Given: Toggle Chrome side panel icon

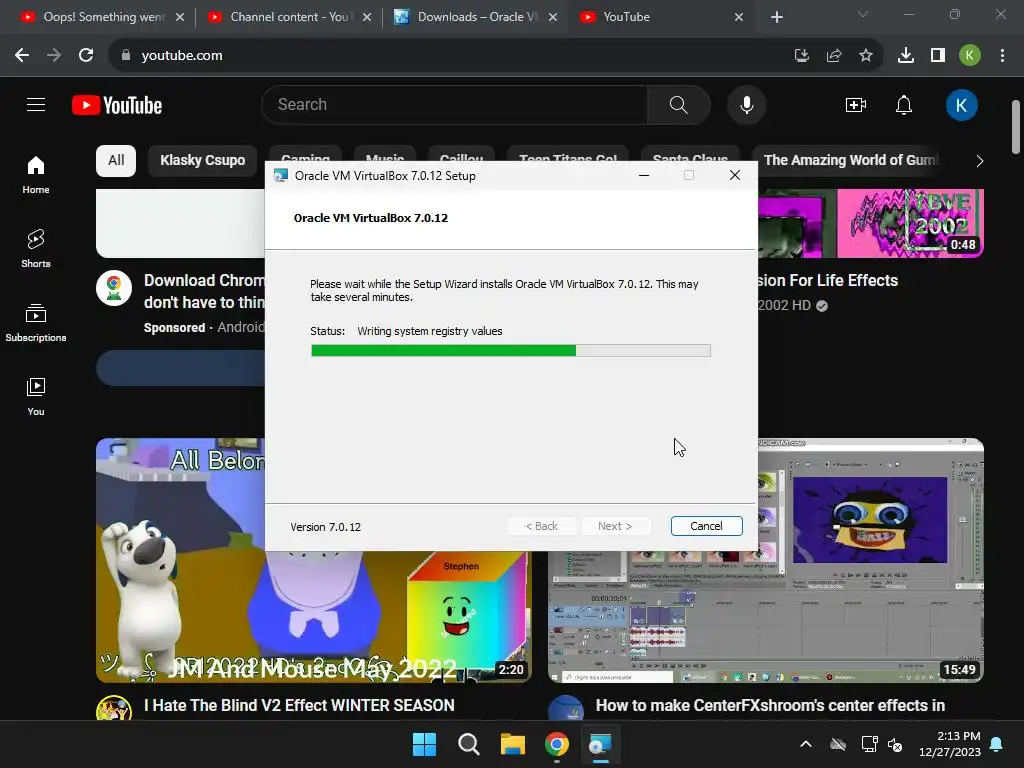Looking at the screenshot, I should (x=938, y=56).
